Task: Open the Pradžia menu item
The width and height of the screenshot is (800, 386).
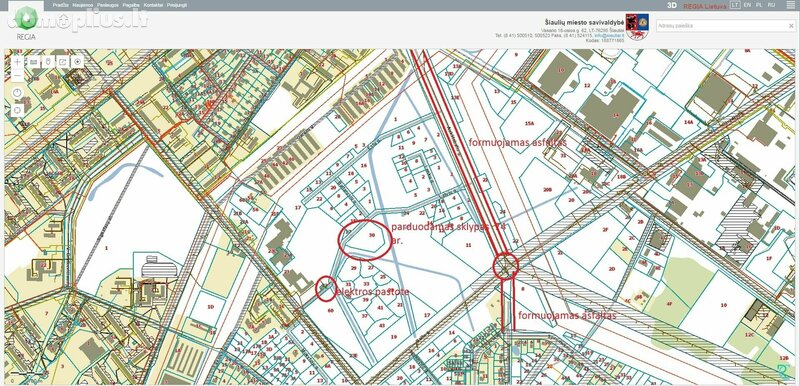Action: (61, 5)
